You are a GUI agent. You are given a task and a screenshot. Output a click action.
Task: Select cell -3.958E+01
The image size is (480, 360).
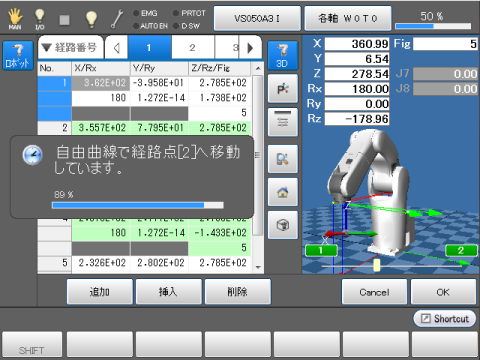click(x=159, y=83)
